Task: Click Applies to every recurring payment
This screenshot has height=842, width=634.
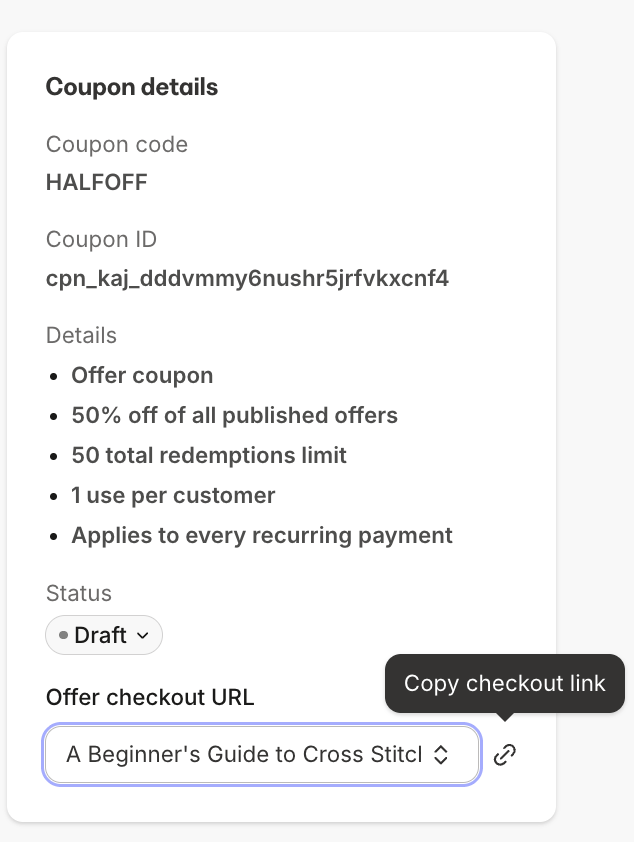Action: [262, 535]
